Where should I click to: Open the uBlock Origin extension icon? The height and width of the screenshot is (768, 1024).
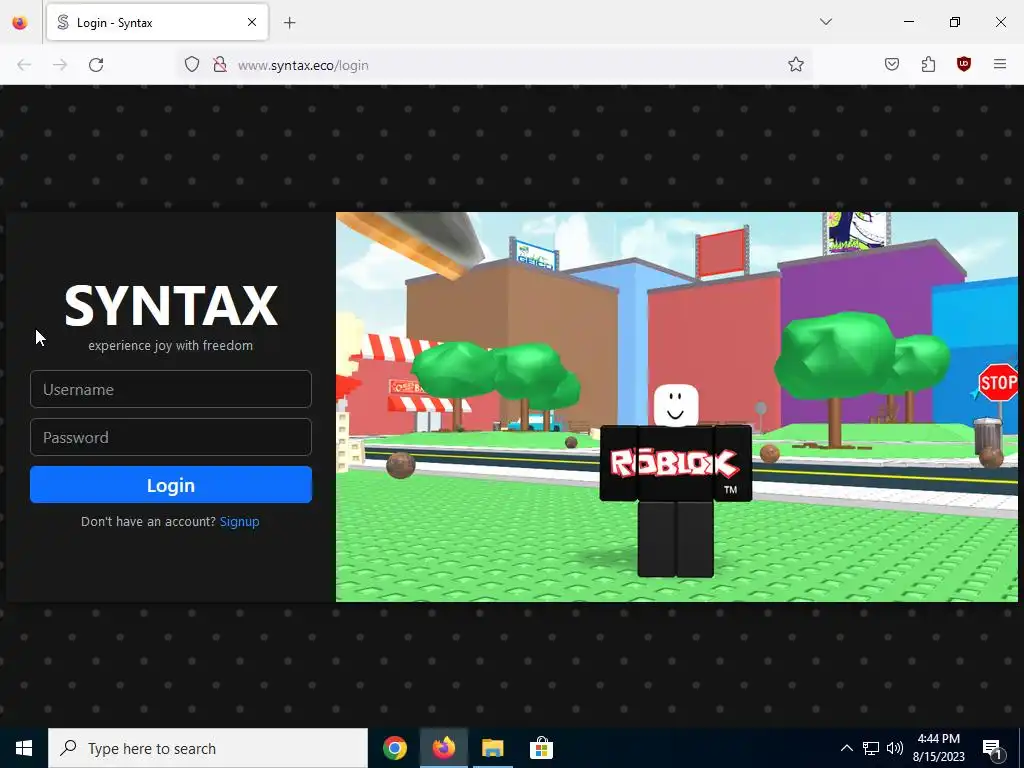[x=964, y=65]
